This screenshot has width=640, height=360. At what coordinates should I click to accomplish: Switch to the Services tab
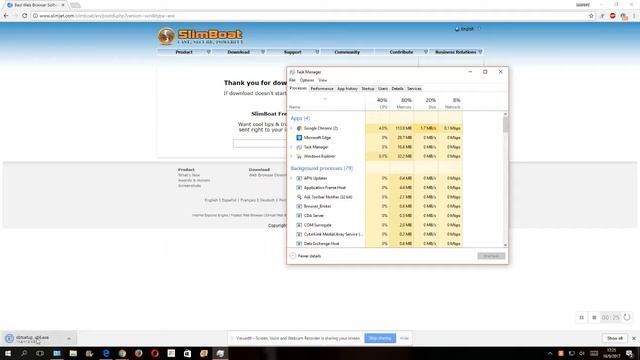click(414, 89)
